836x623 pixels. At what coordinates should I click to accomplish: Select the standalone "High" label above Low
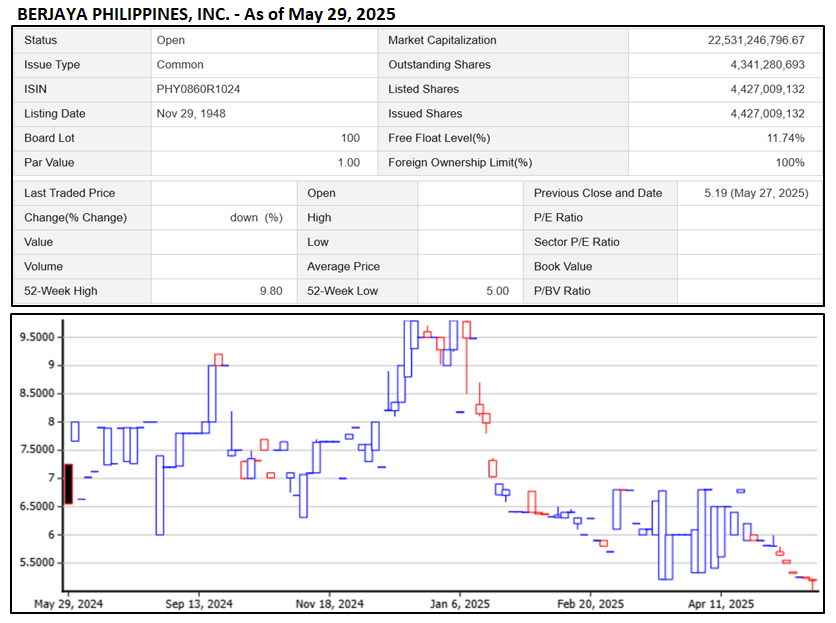[319, 218]
